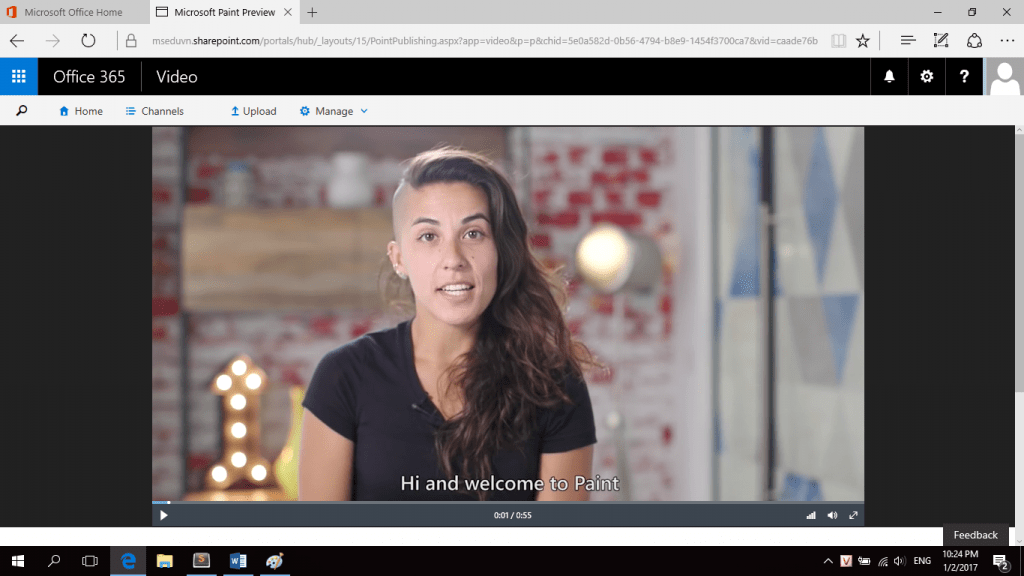Image resolution: width=1024 pixels, height=576 pixels.
Task: Open the Share icon in Edge
Action: coord(974,40)
